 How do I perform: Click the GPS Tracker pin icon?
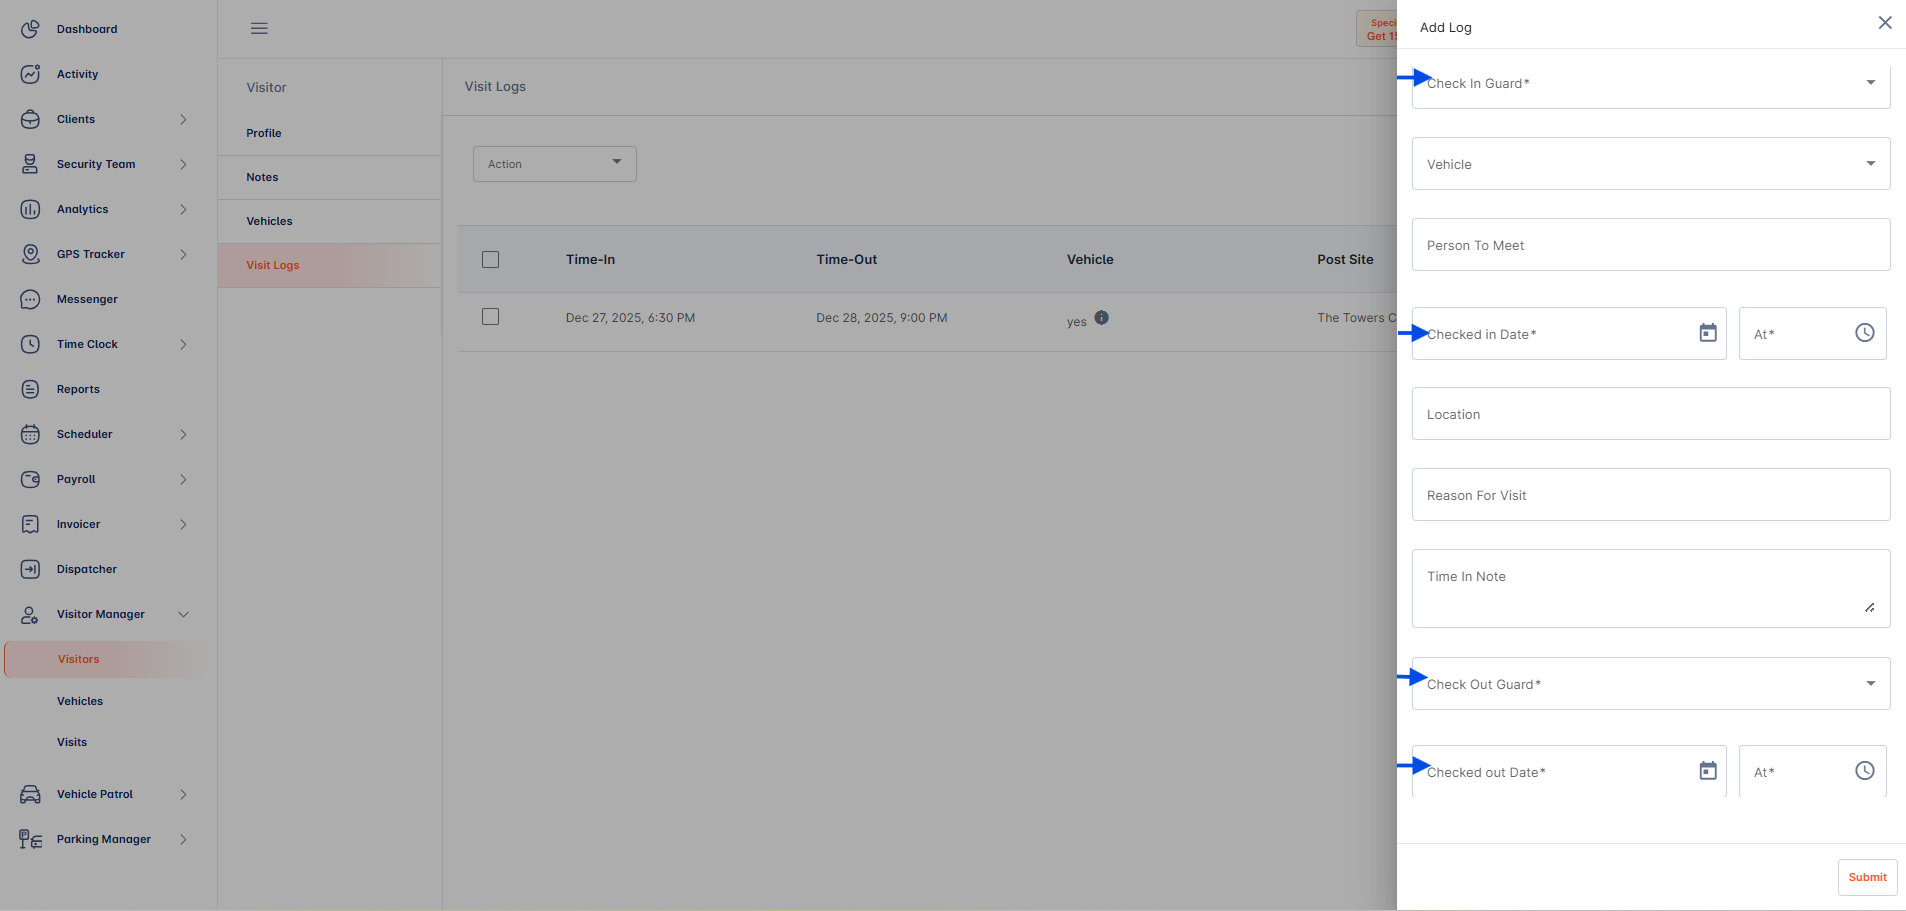[x=30, y=254]
